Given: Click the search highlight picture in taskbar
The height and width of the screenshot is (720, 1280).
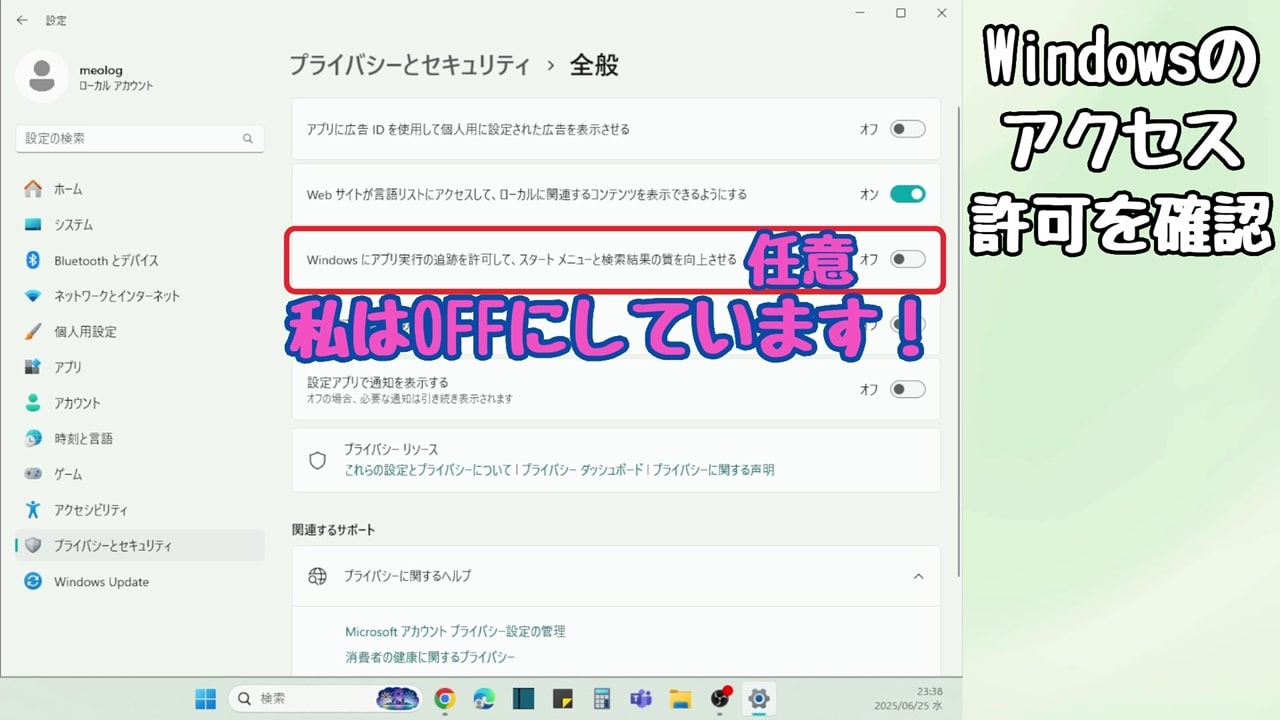Looking at the screenshot, I should click(397, 698).
